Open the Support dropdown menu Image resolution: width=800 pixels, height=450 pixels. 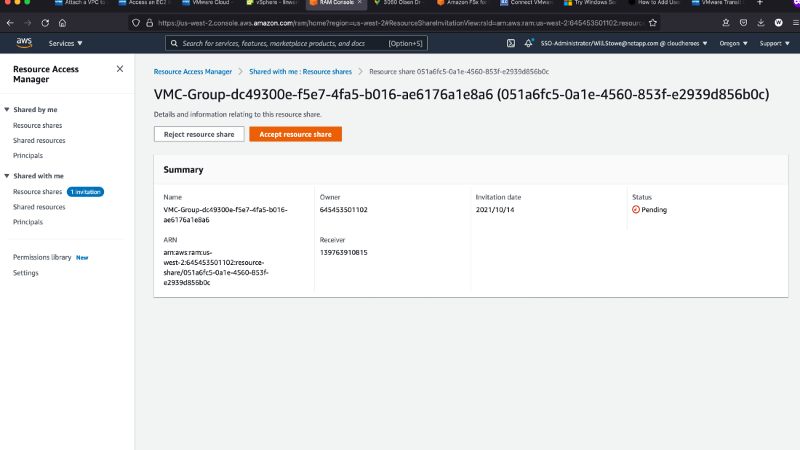pos(774,43)
